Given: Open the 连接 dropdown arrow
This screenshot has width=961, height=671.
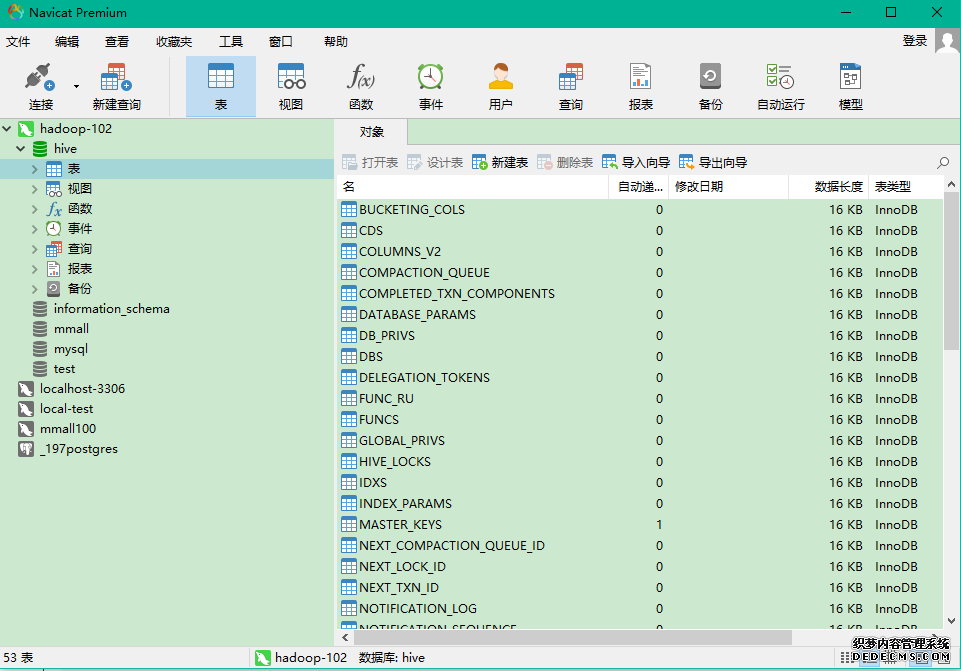Looking at the screenshot, I should tap(76, 86).
